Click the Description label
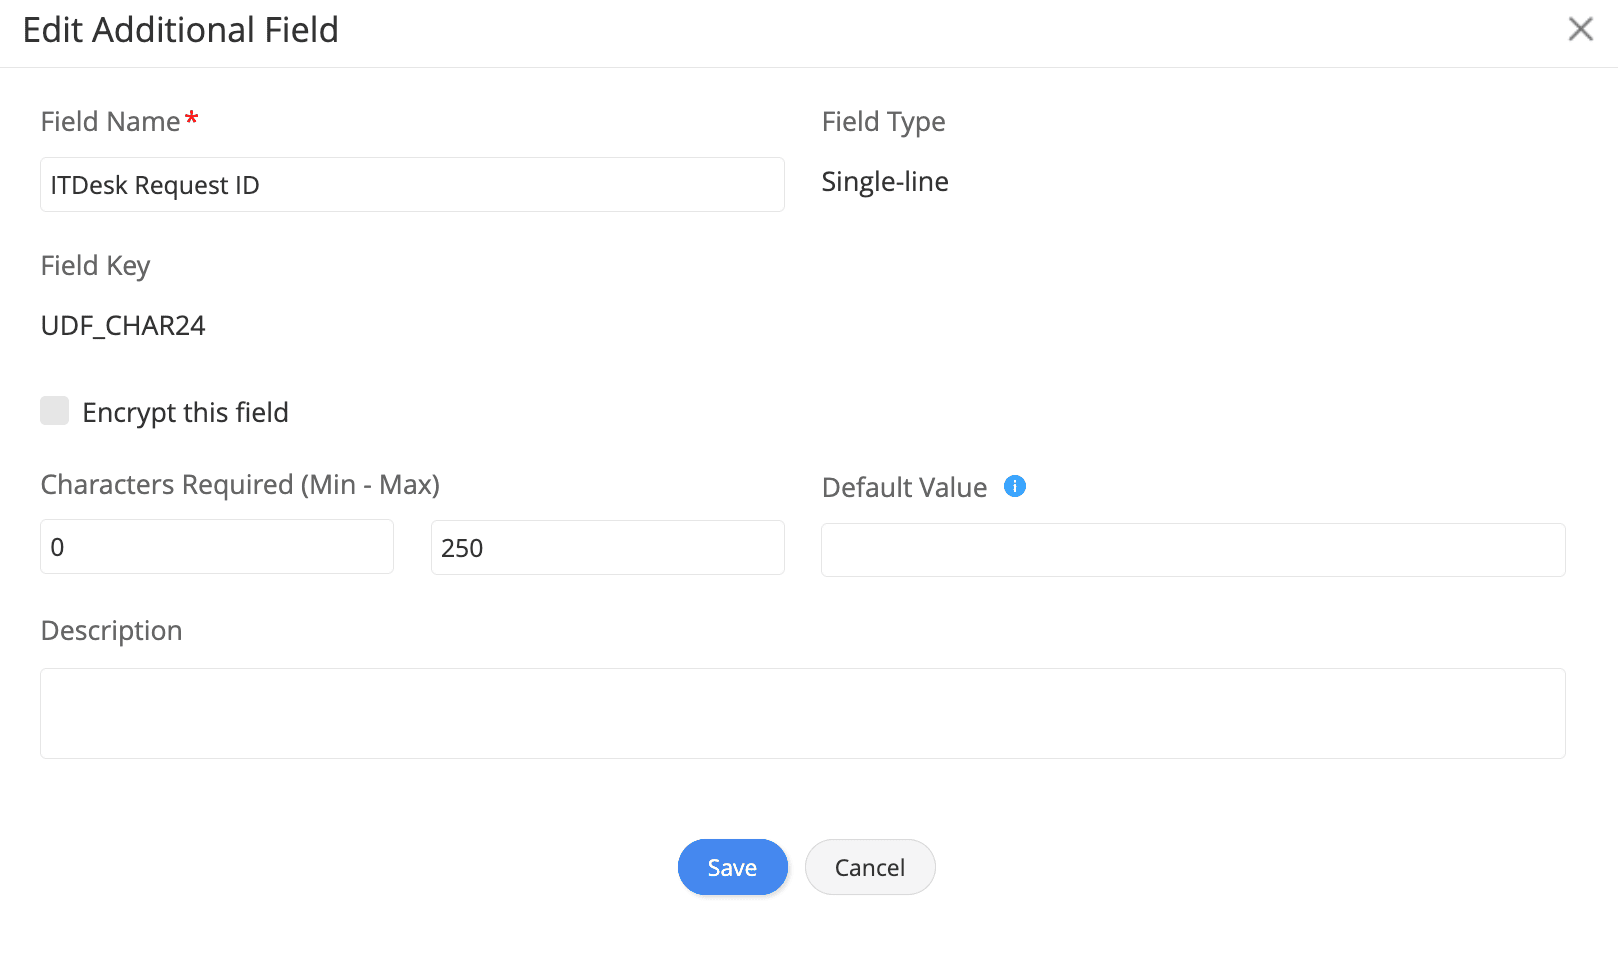 tap(111, 631)
